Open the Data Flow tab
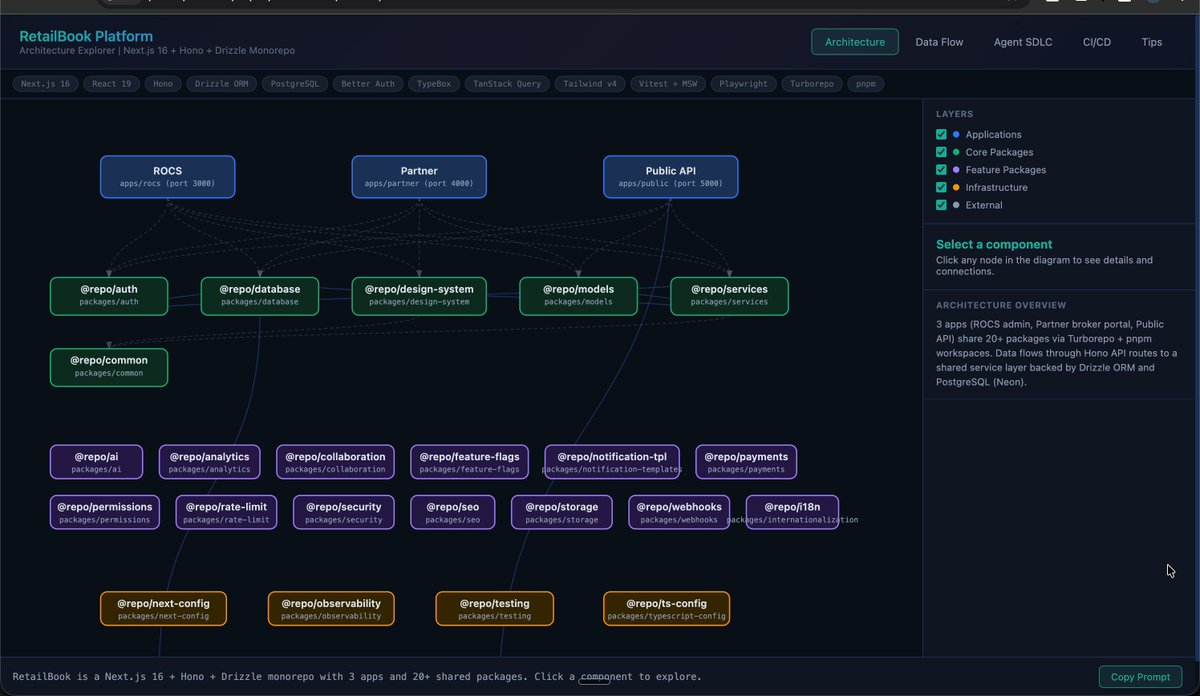The width and height of the screenshot is (1200, 696). pyautogui.click(x=939, y=42)
